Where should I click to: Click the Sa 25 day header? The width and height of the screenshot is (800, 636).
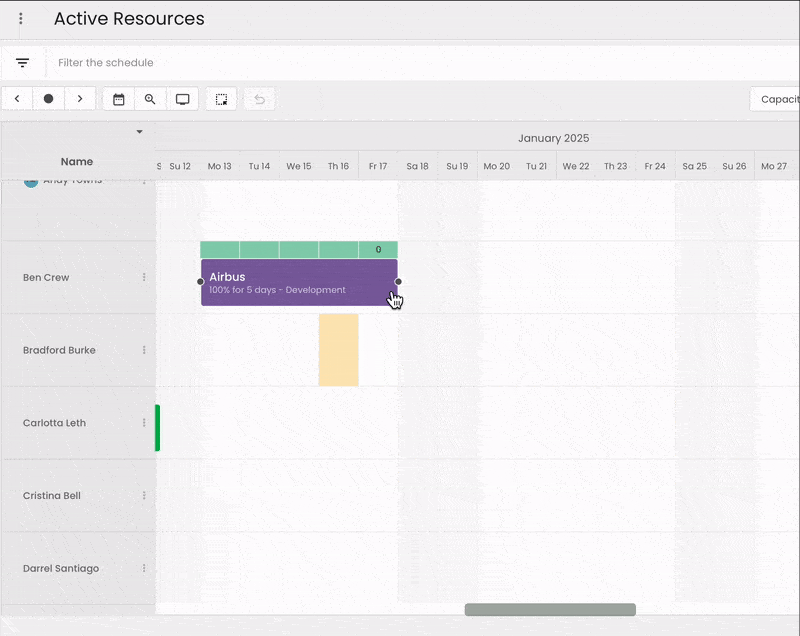(x=694, y=166)
